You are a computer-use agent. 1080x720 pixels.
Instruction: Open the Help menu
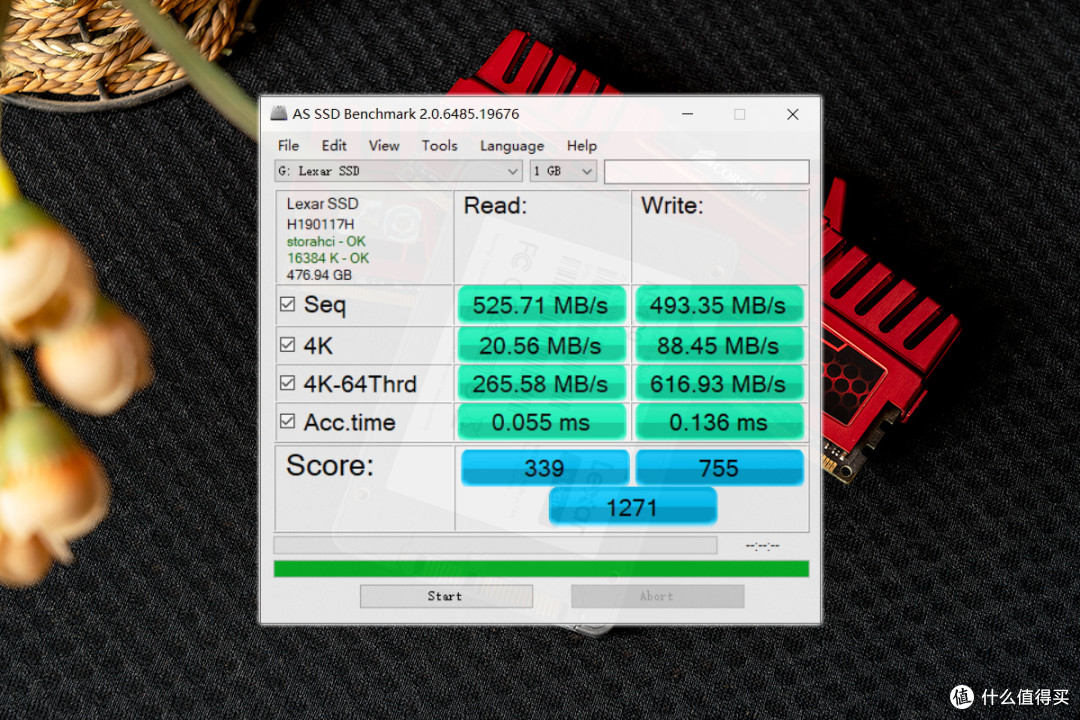[x=581, y=145]
